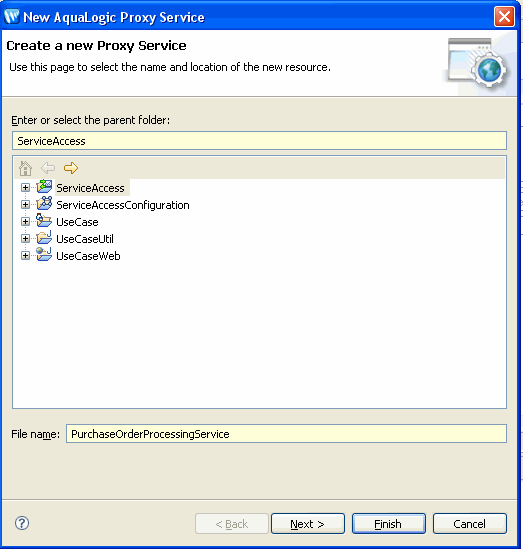This screenshot has height=549, width=523.
Task: Click the parent folder input field
Action: tap(259, 141)
